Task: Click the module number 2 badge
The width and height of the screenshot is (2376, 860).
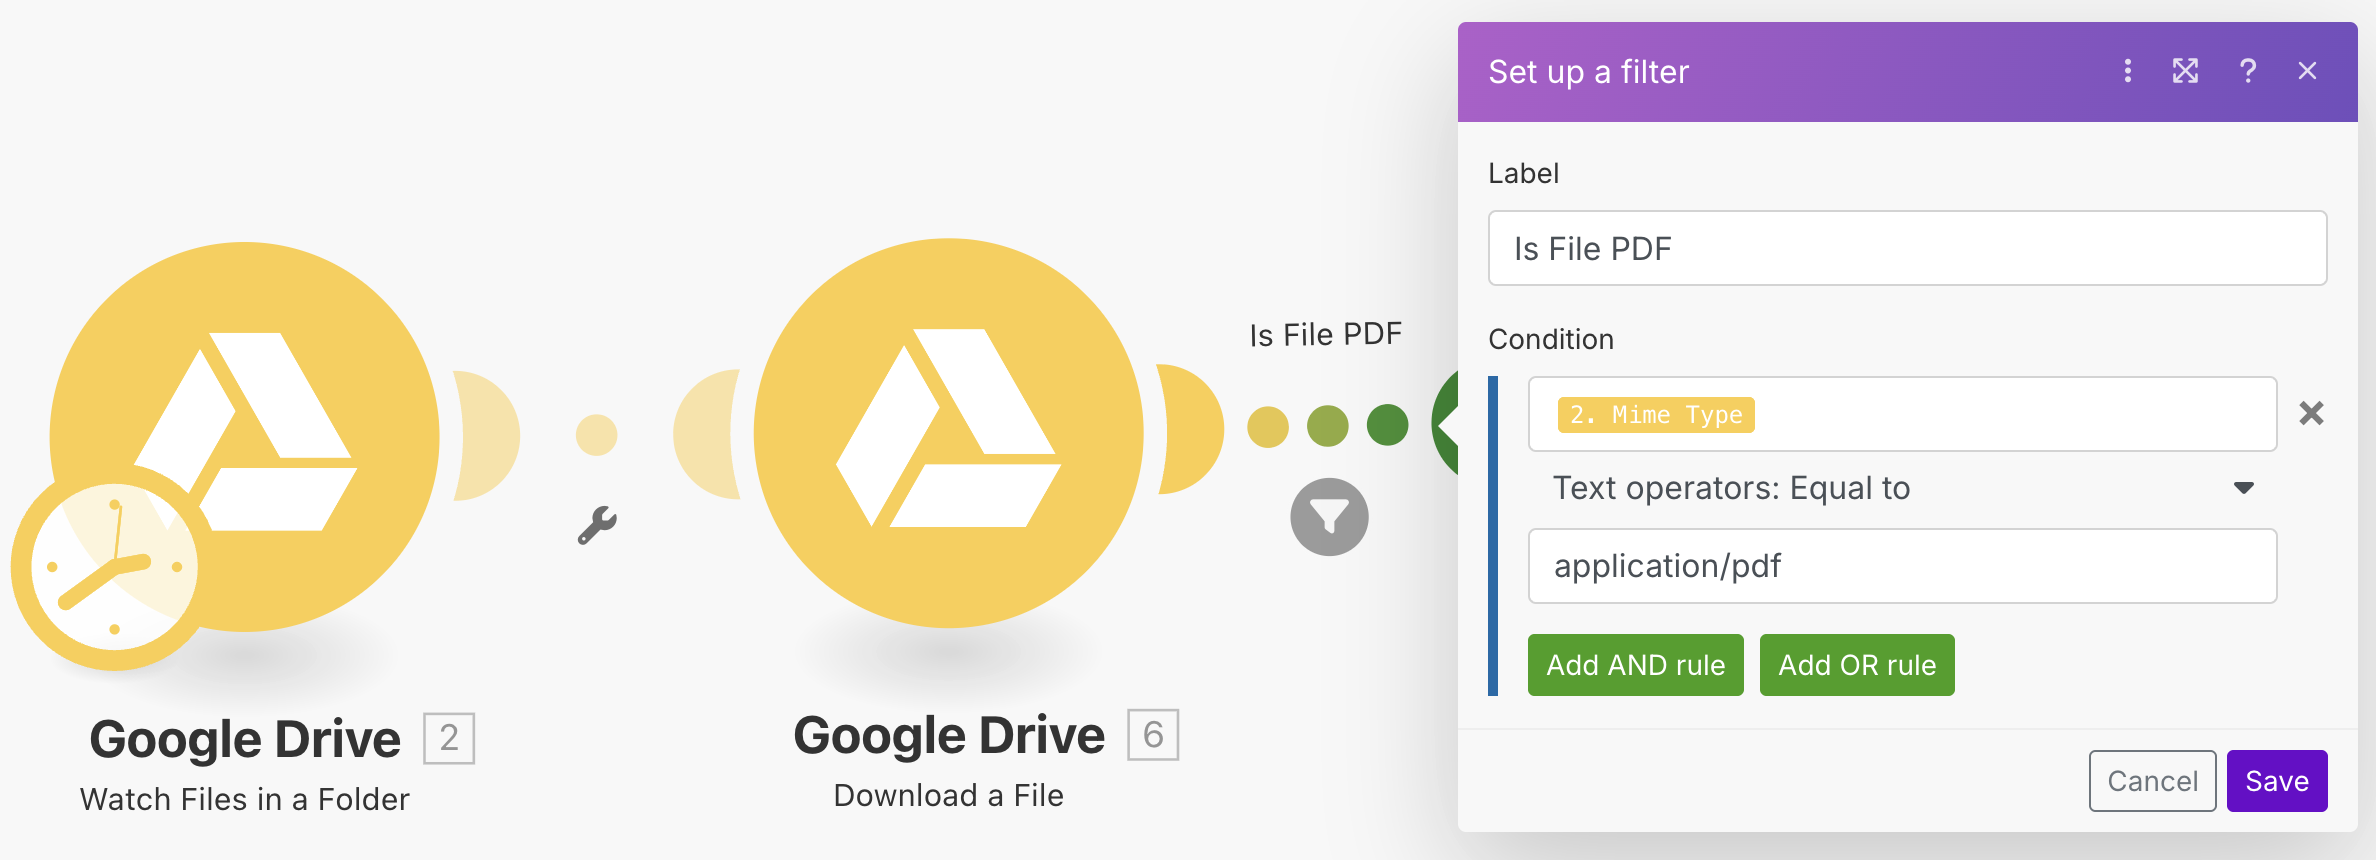Action: pyautogui.click(x=449, y=739)
